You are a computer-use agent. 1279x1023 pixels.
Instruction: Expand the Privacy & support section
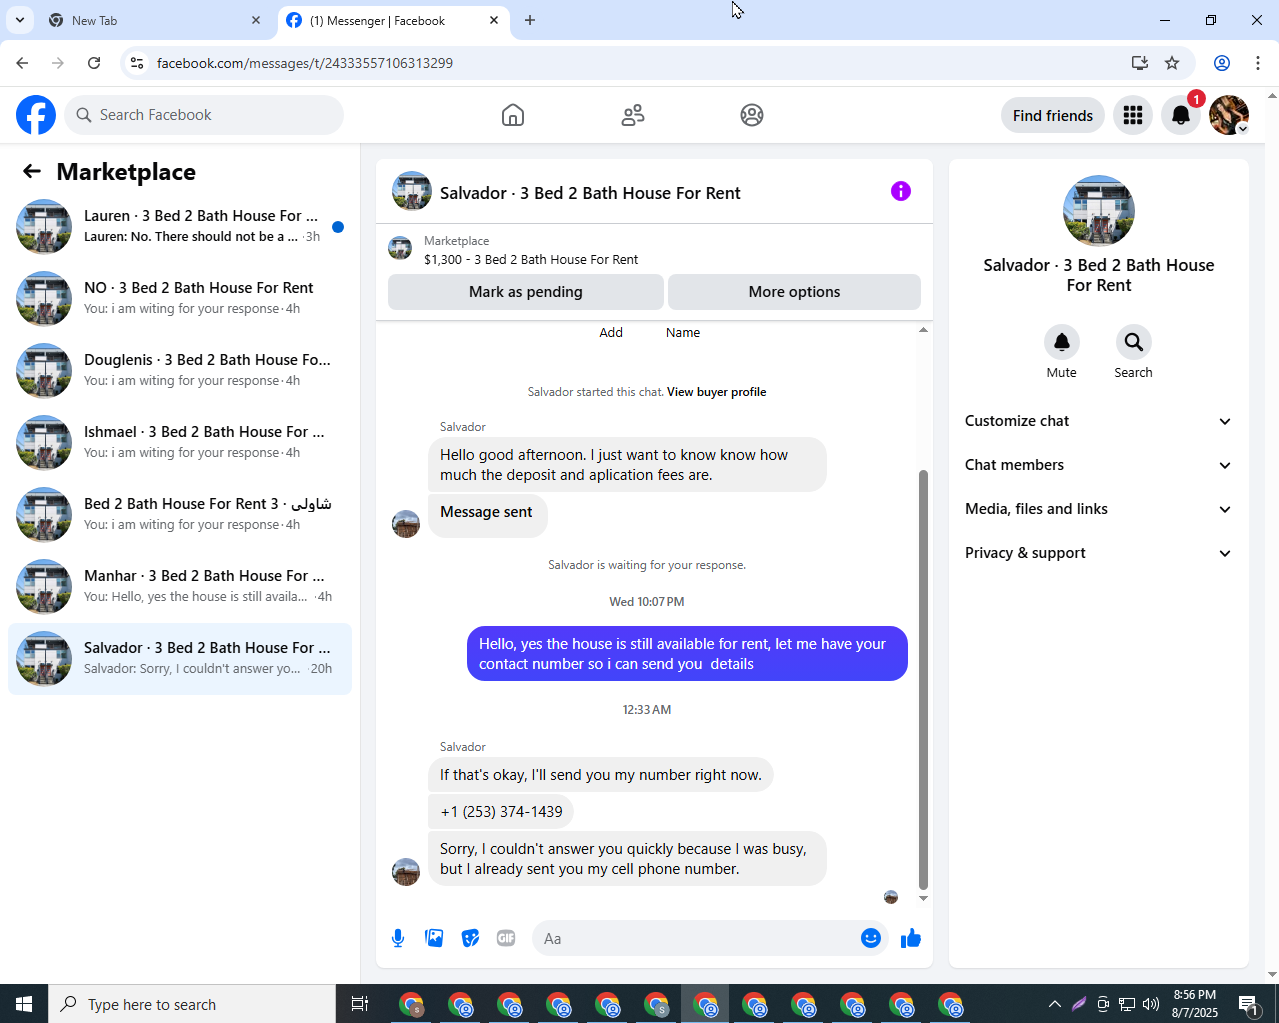coord(1099,553)
